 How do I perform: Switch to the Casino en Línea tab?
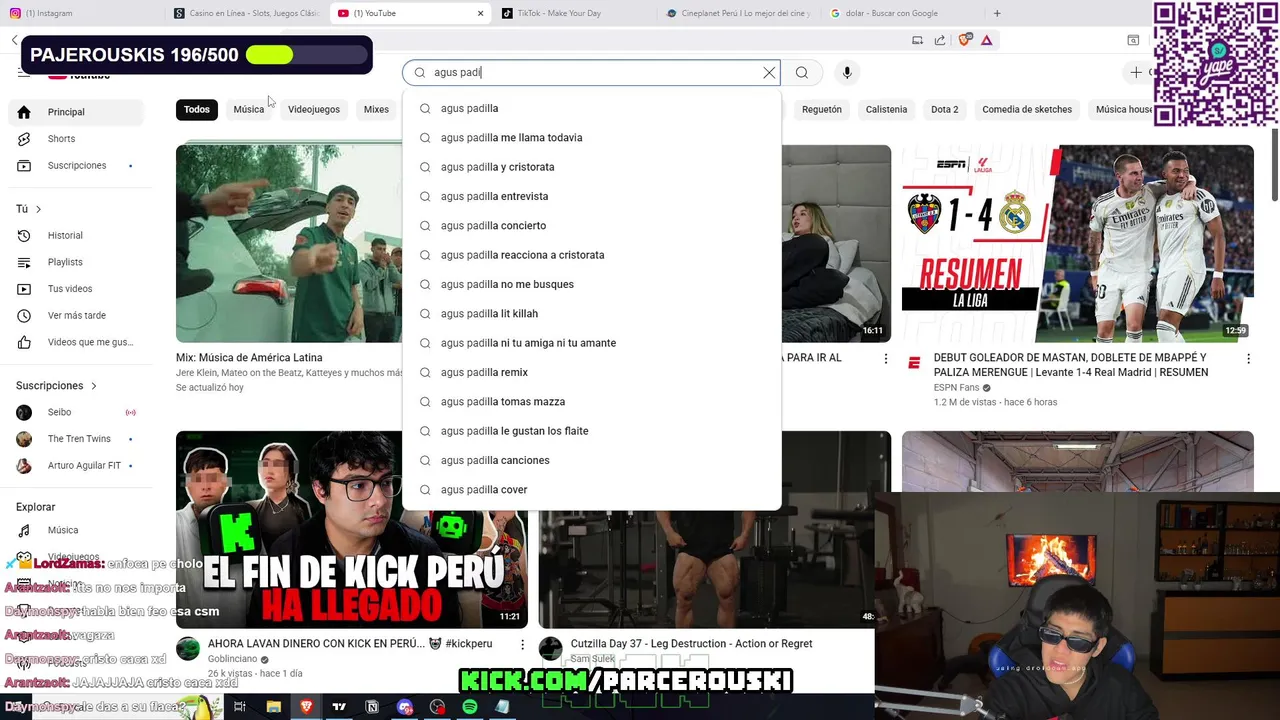click(246, 13)
